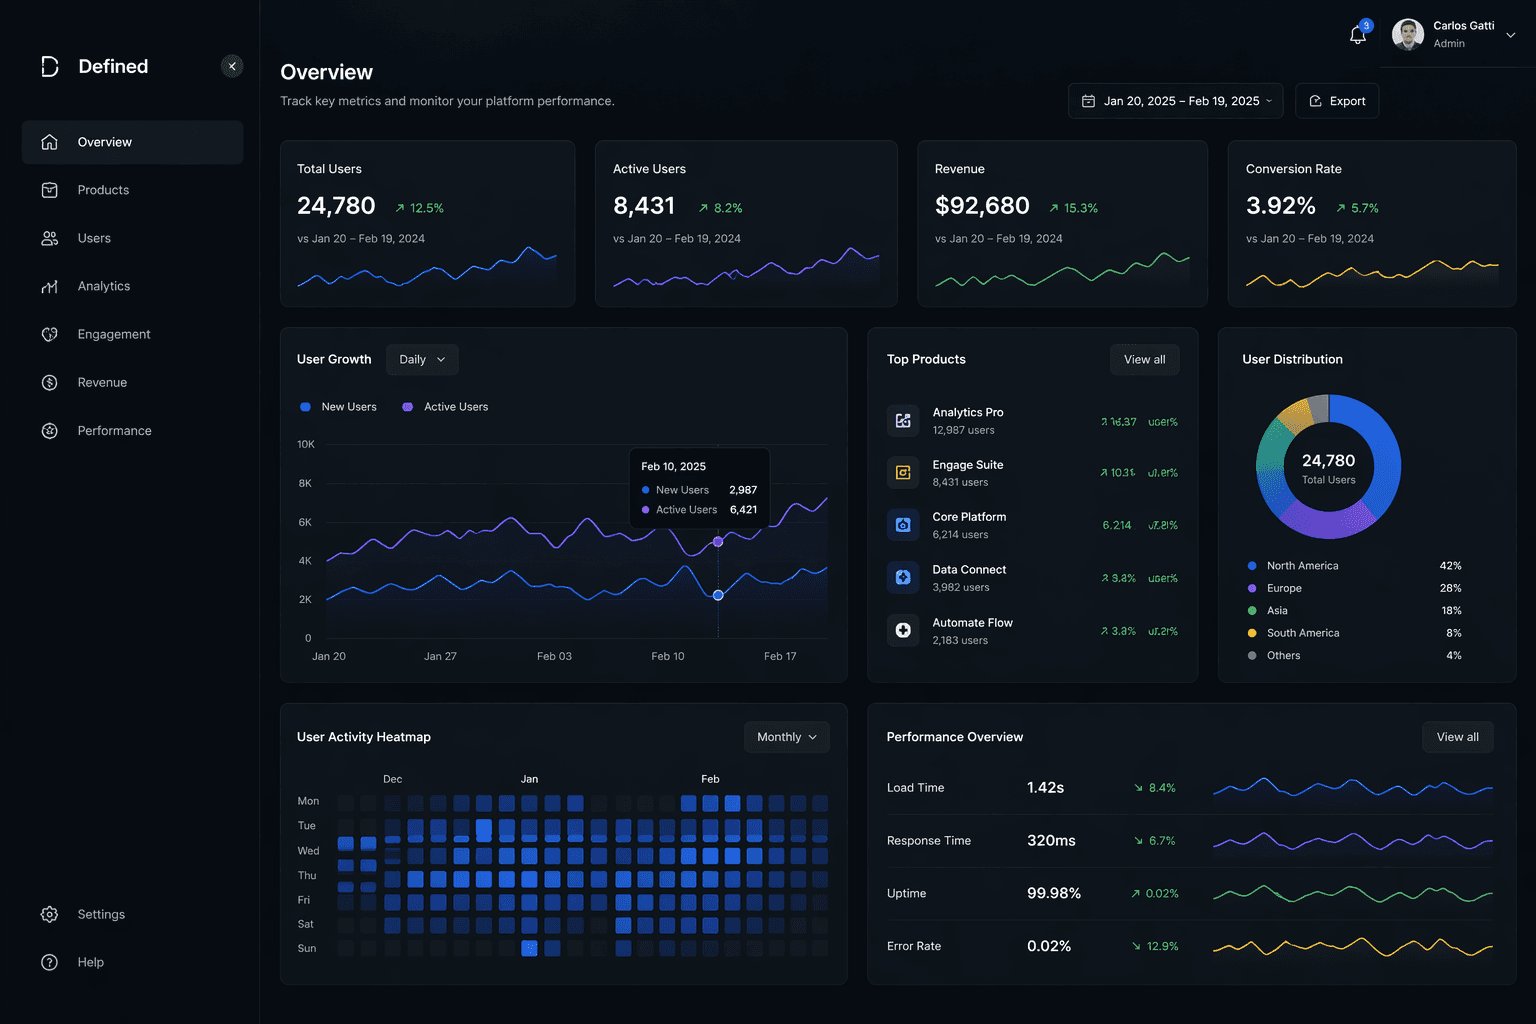
Task: Click the Automate Flow product icon
Action: click(x=903, y=630)
